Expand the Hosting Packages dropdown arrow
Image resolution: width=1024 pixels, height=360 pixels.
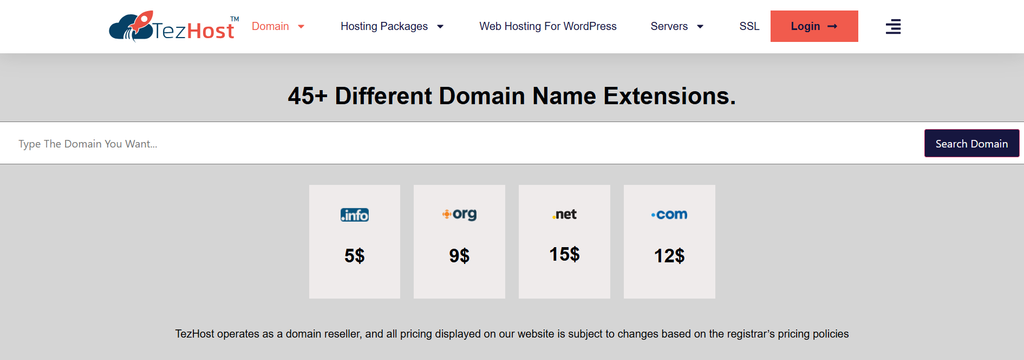point(440,27)
